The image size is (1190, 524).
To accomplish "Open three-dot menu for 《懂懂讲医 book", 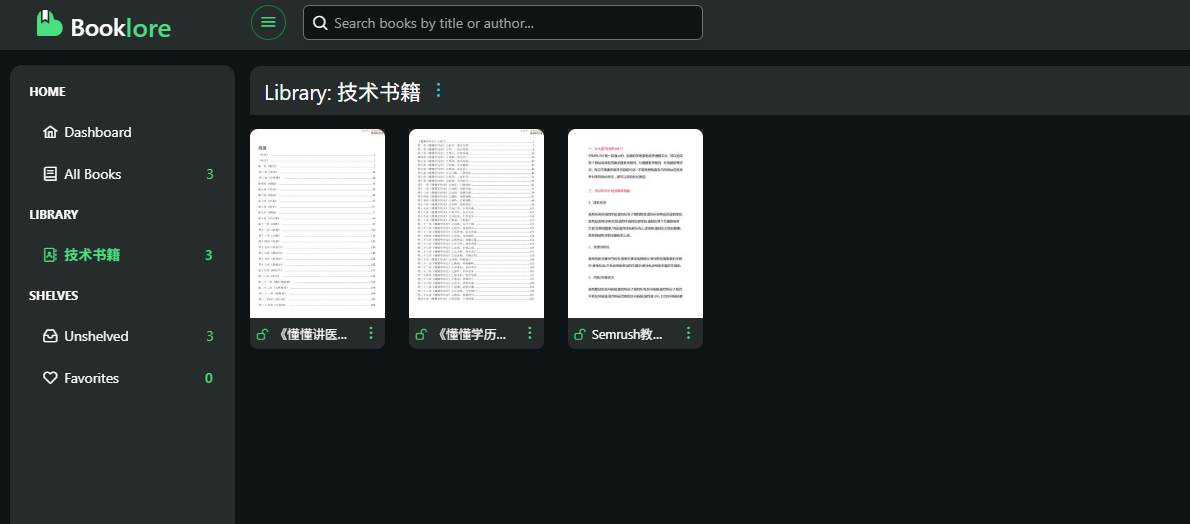I will click(371, 333).
